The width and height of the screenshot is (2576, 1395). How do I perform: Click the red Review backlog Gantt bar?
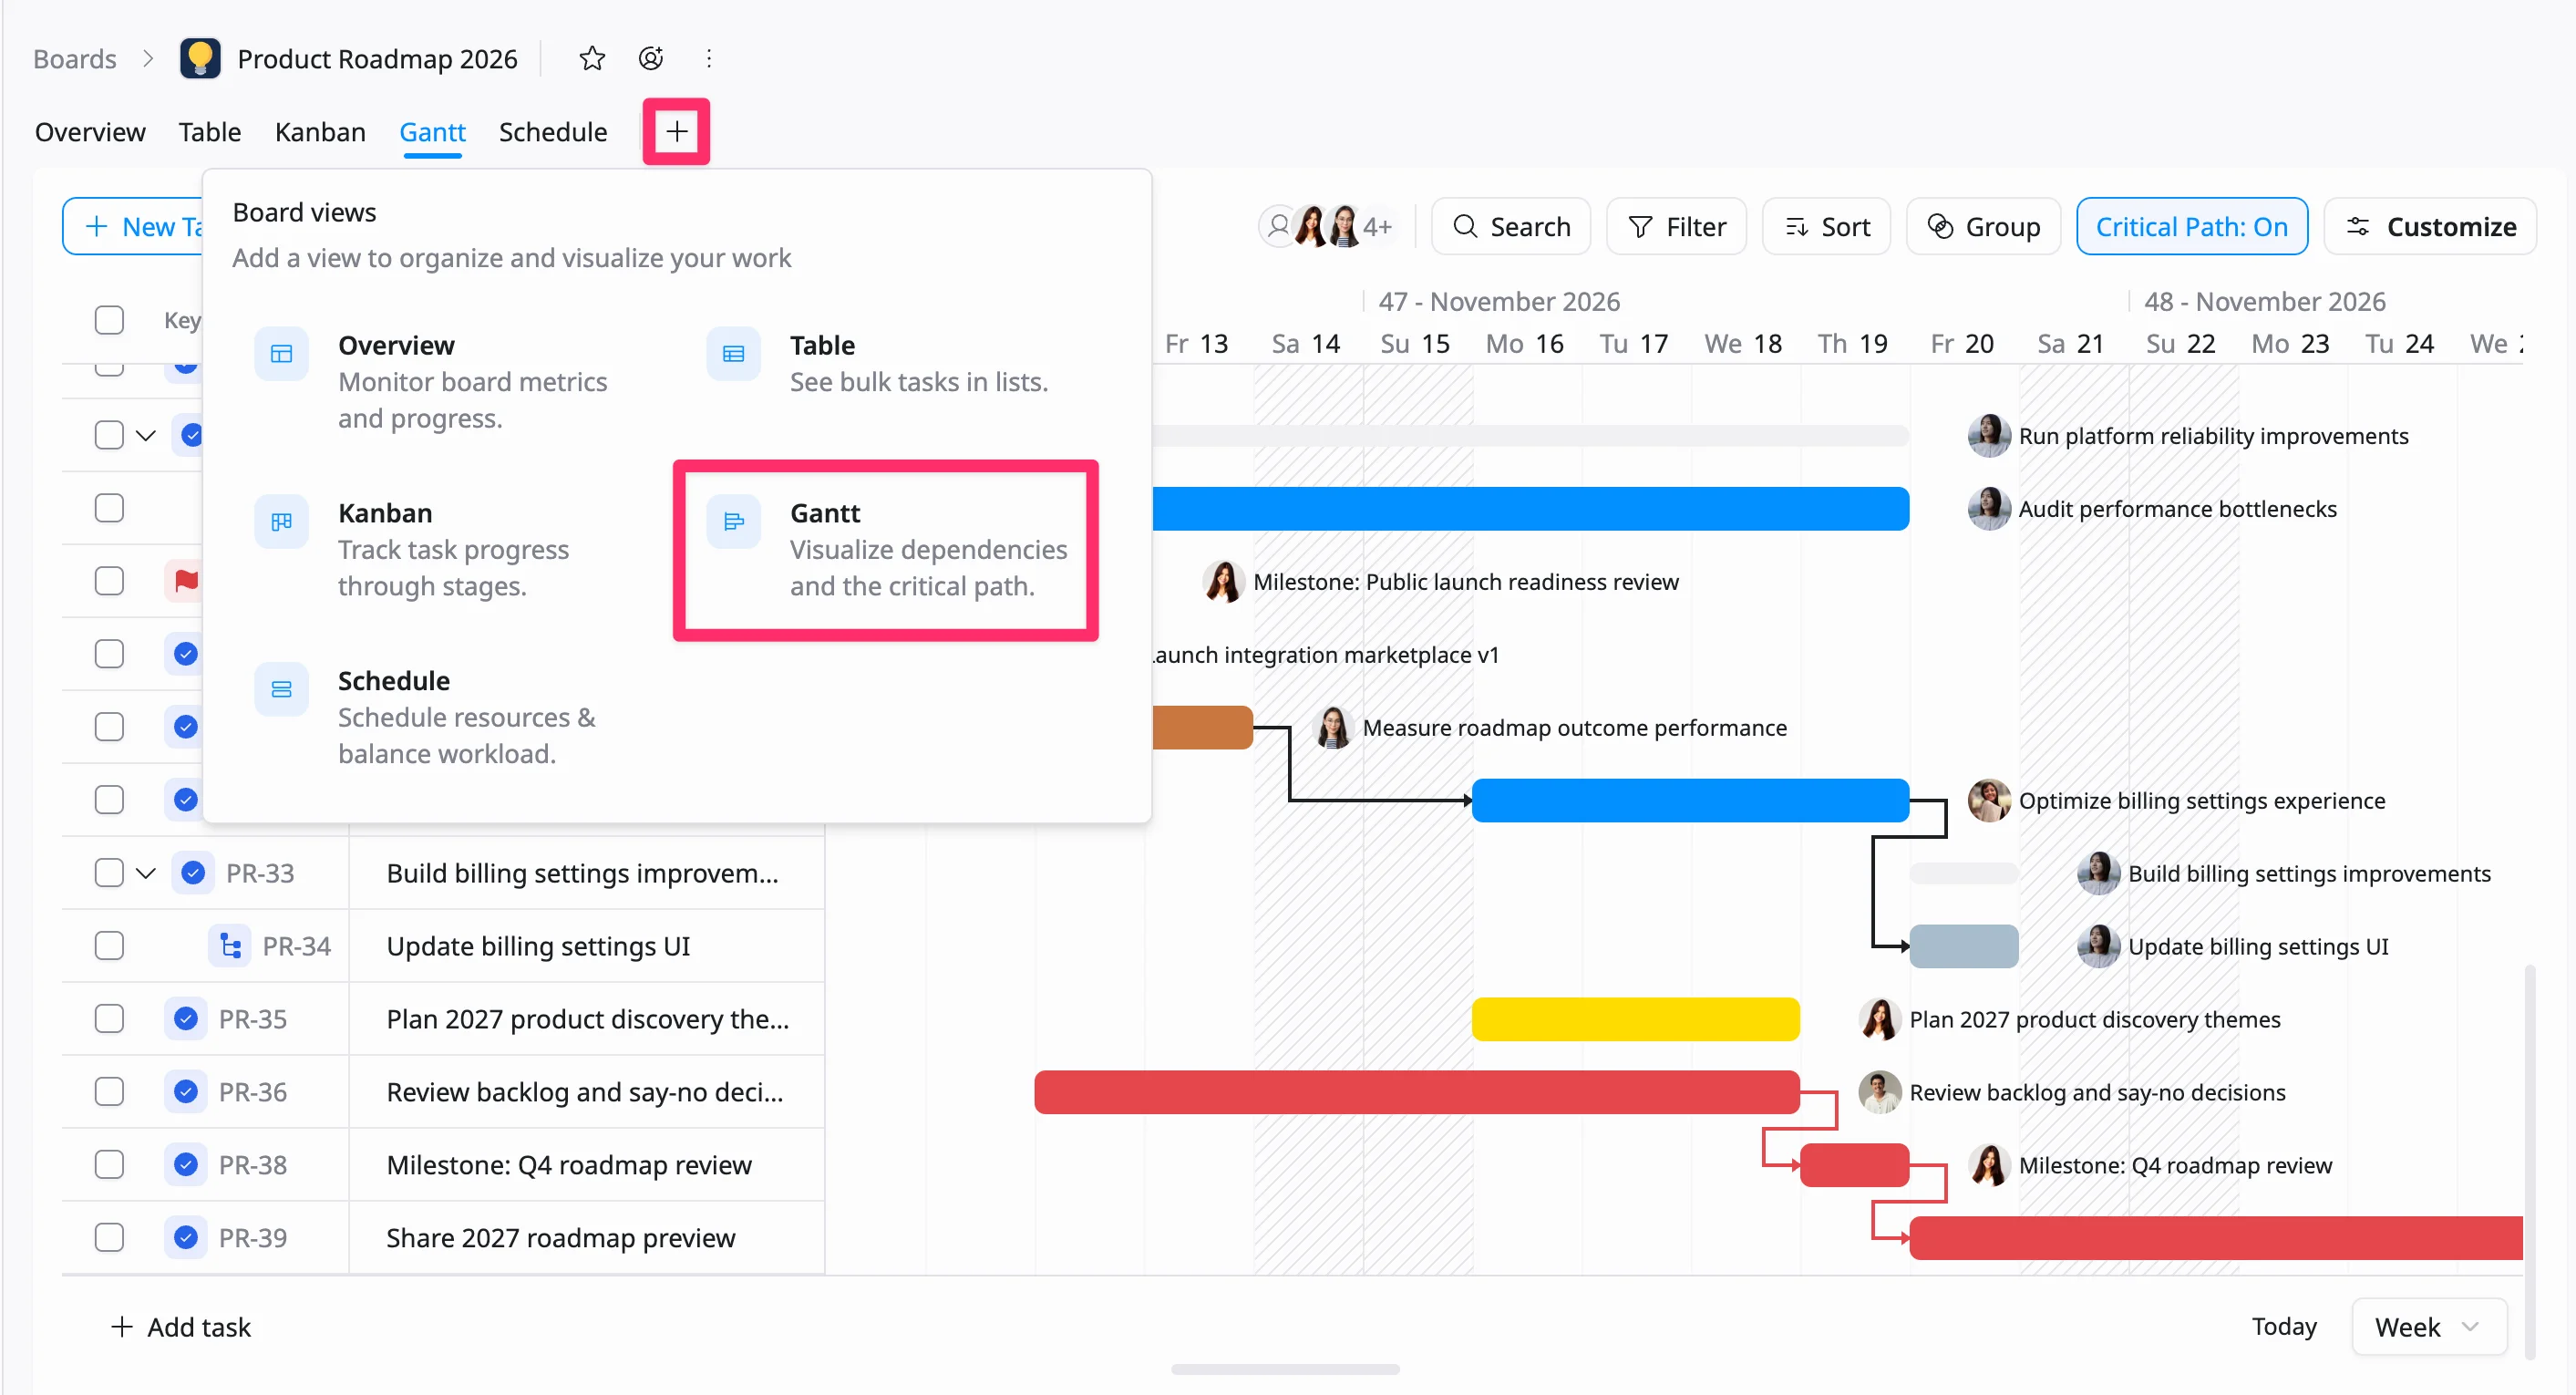pos(1417,1092)
